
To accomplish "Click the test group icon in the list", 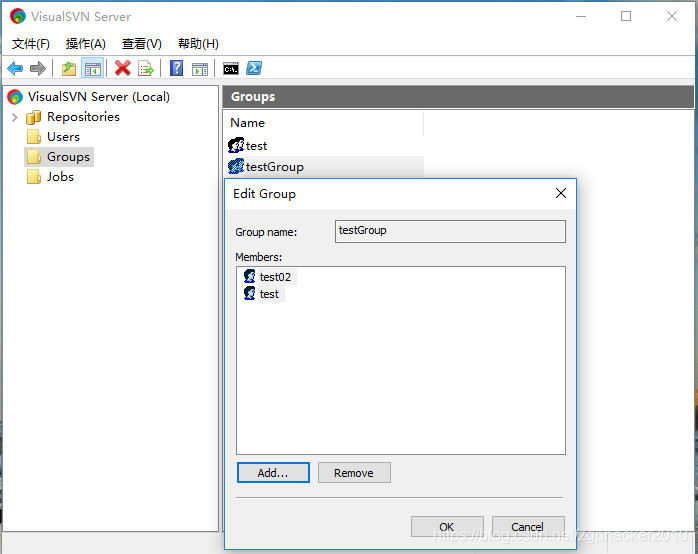I will point(236,145).
